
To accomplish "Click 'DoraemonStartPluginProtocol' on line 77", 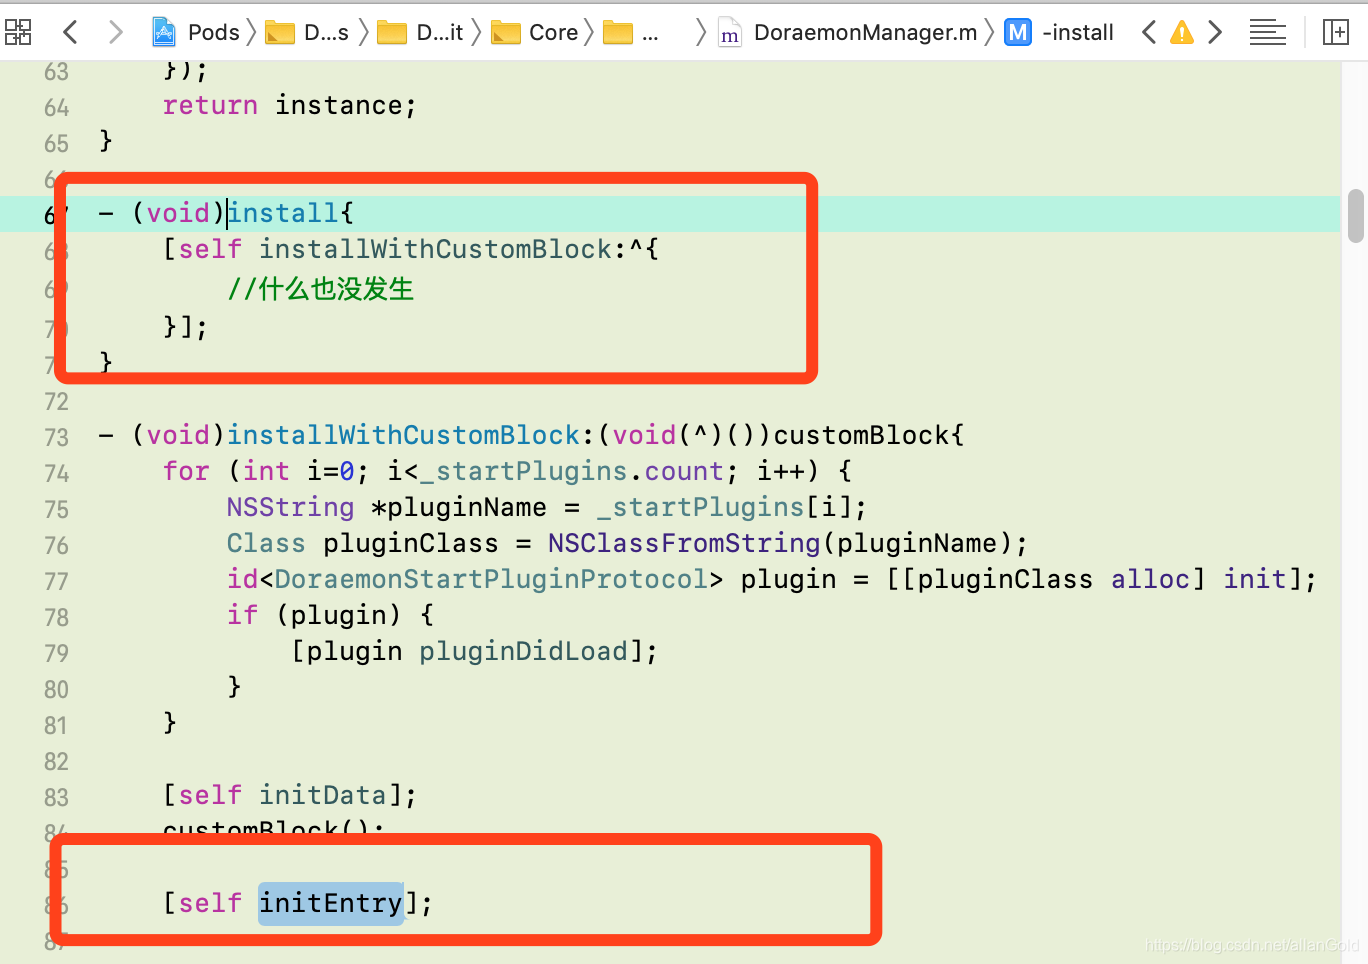I will pos(491,579).
